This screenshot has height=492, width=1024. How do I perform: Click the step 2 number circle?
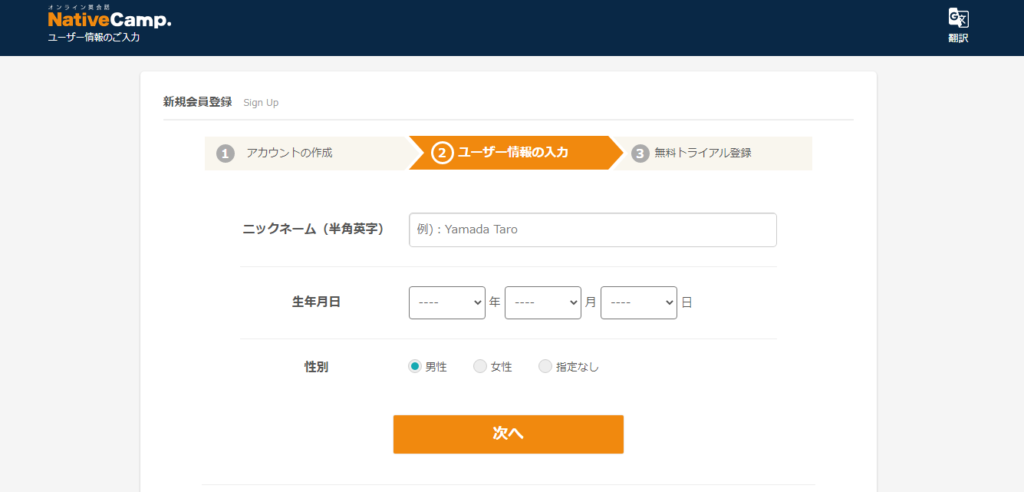[442, 154]
